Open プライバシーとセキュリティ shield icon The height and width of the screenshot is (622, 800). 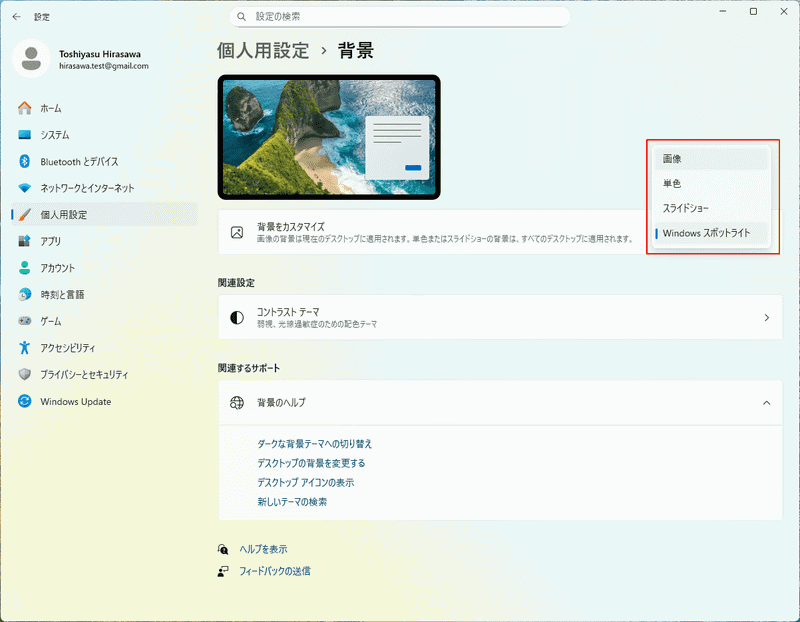22,375
